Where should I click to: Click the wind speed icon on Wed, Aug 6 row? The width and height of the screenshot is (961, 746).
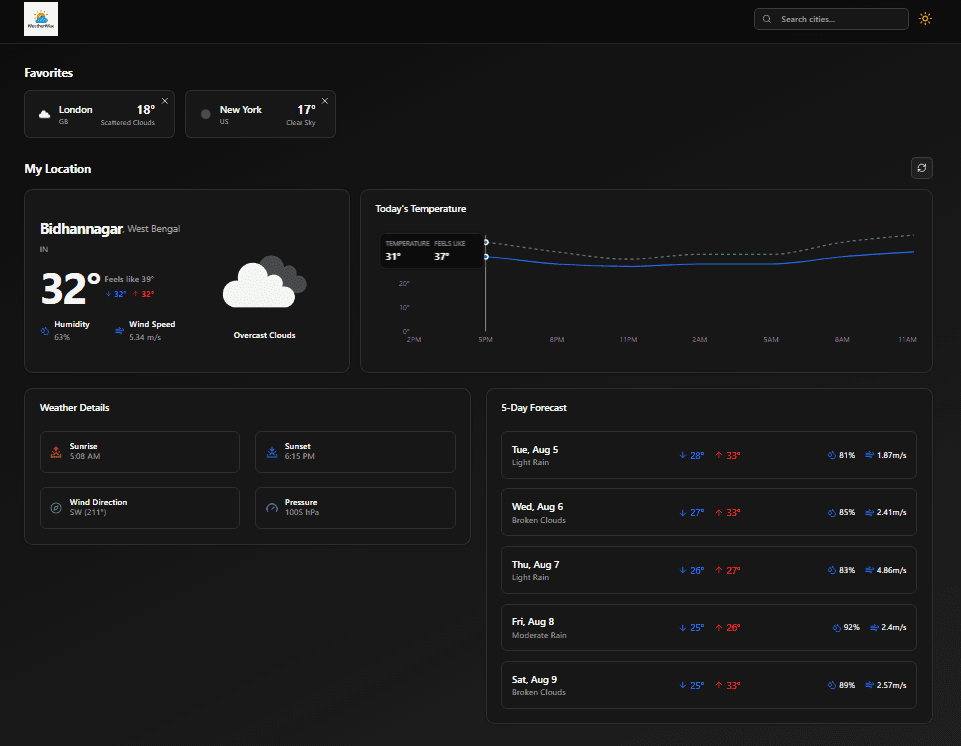868,512
